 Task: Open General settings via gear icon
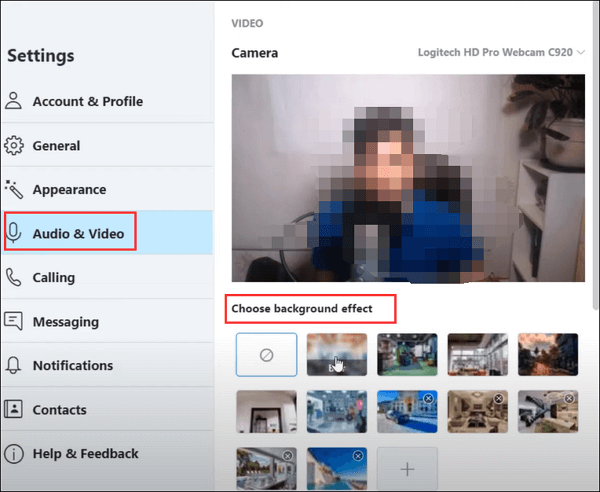[14, 145]
